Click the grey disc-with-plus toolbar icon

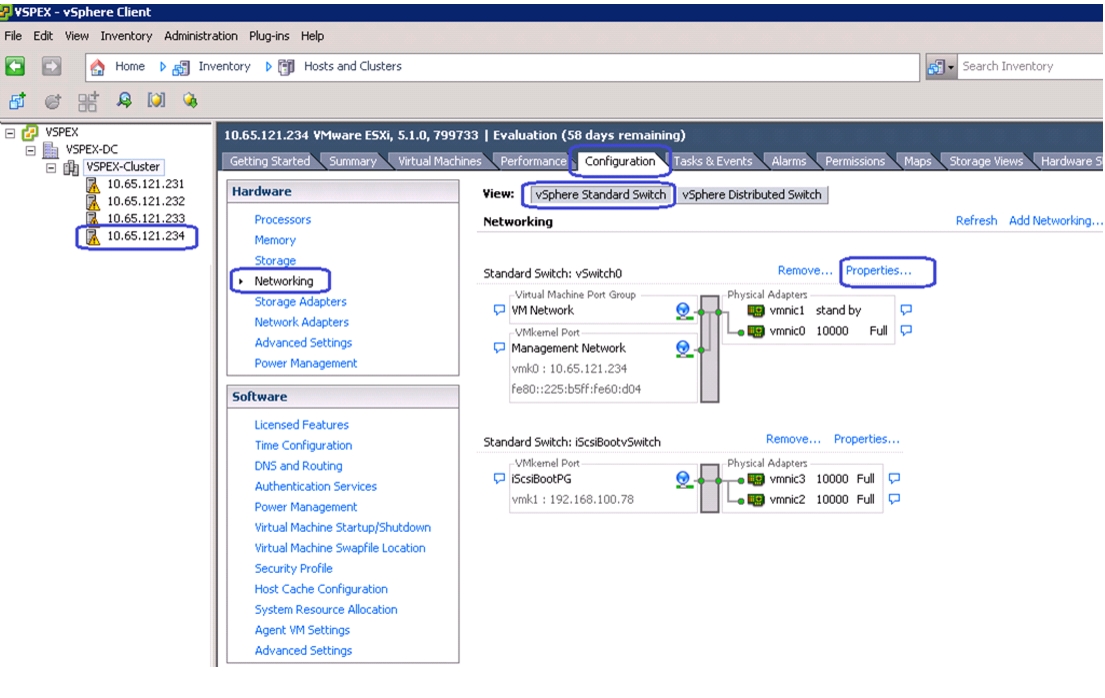(x=53, y=101)
